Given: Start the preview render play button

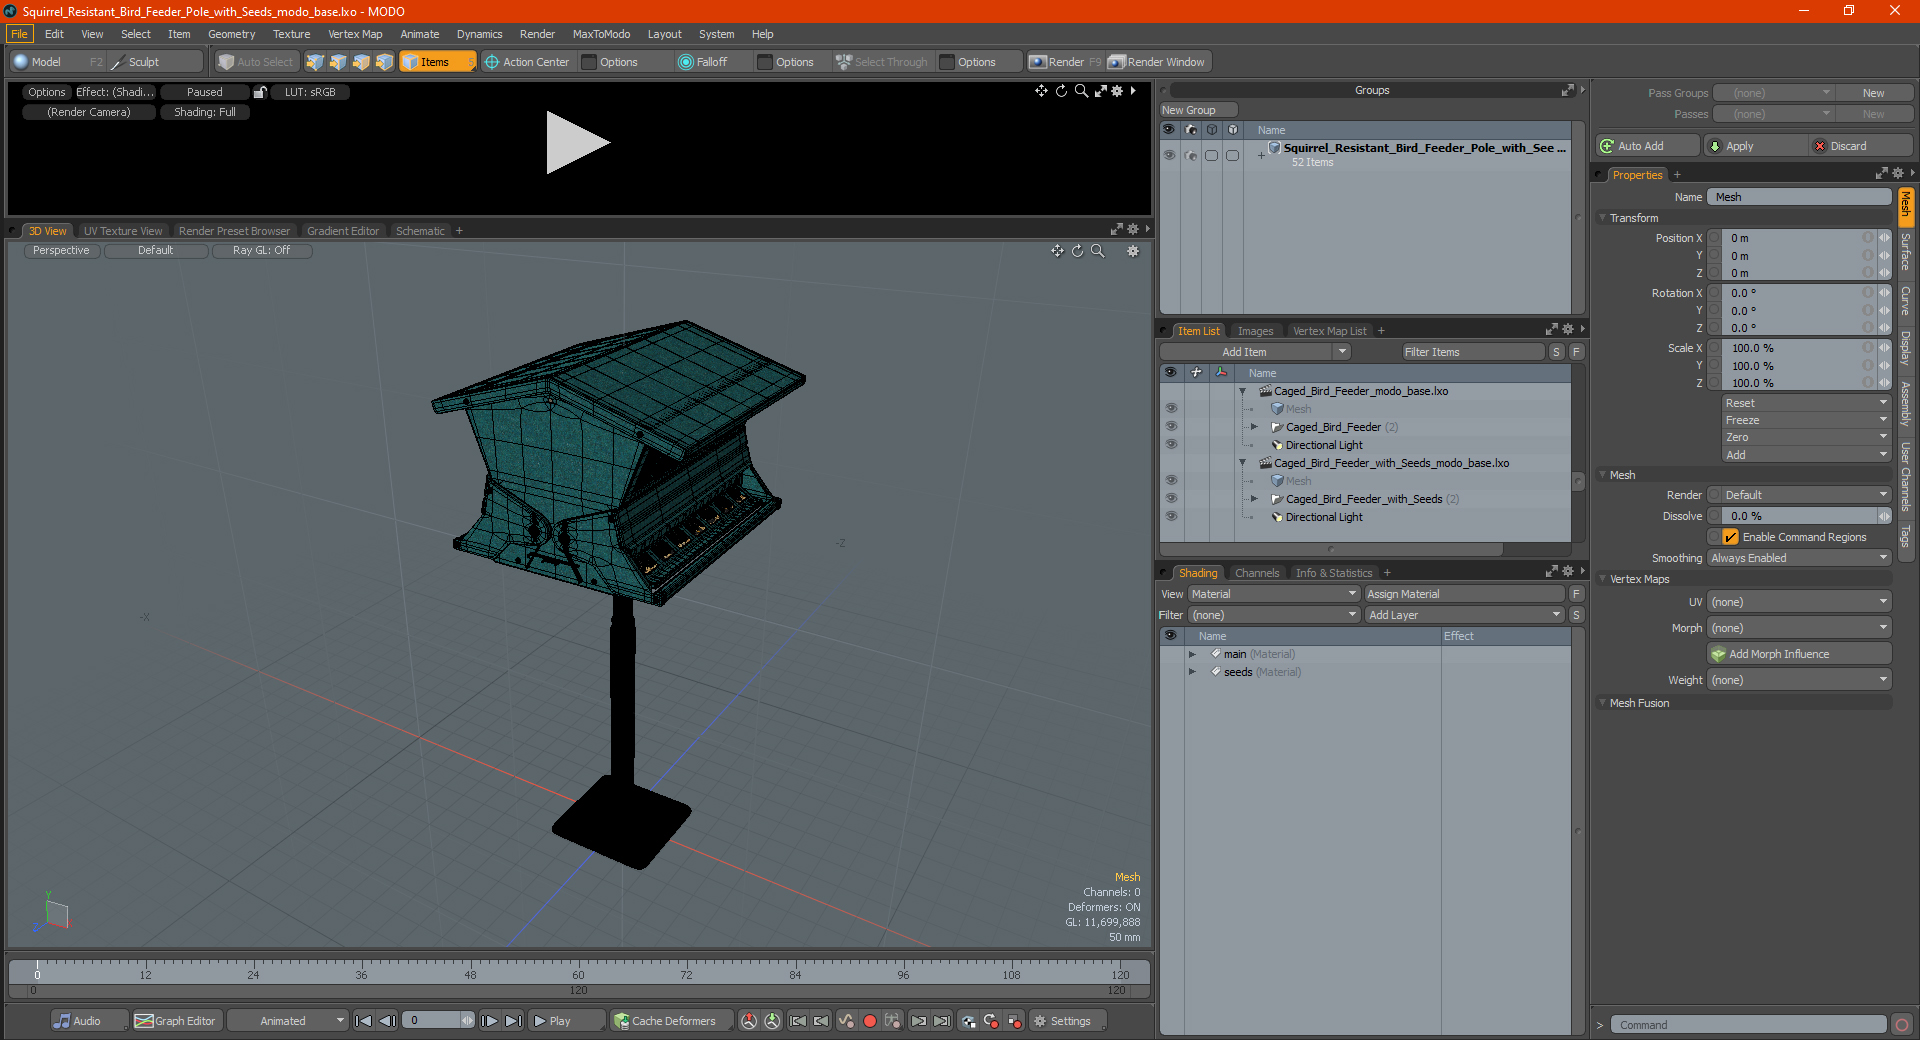Looking at the screenshot, I should (577, 143).
